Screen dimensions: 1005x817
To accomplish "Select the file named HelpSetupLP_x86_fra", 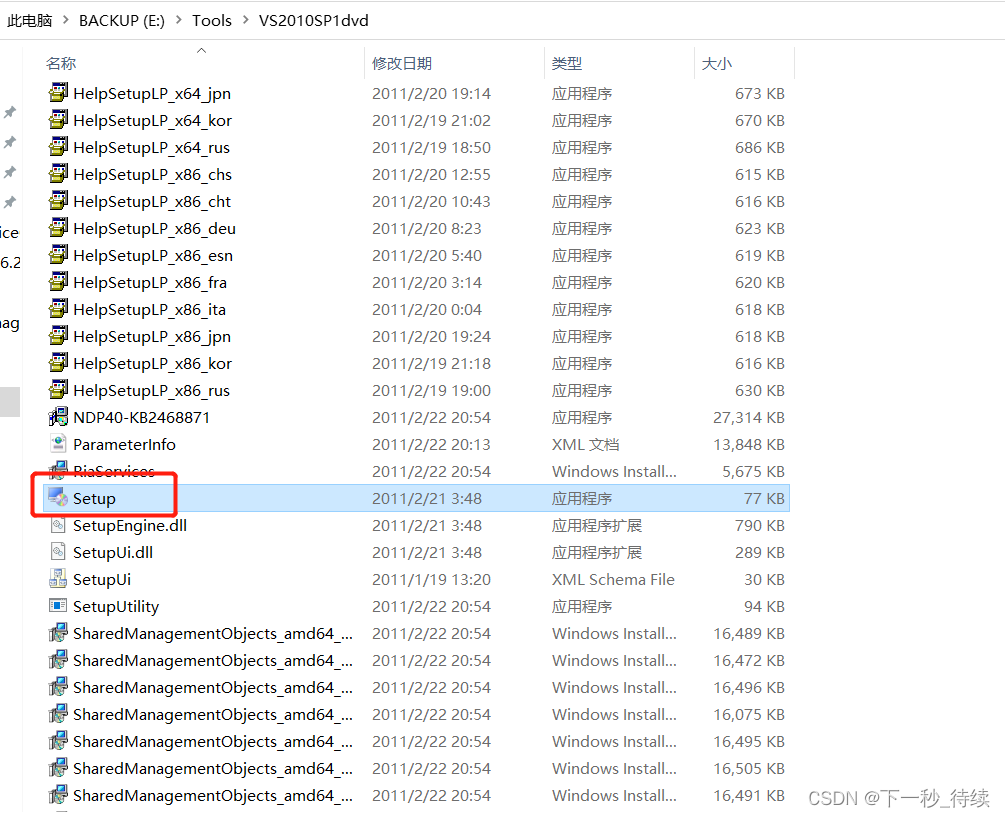I will pos(150,282).
